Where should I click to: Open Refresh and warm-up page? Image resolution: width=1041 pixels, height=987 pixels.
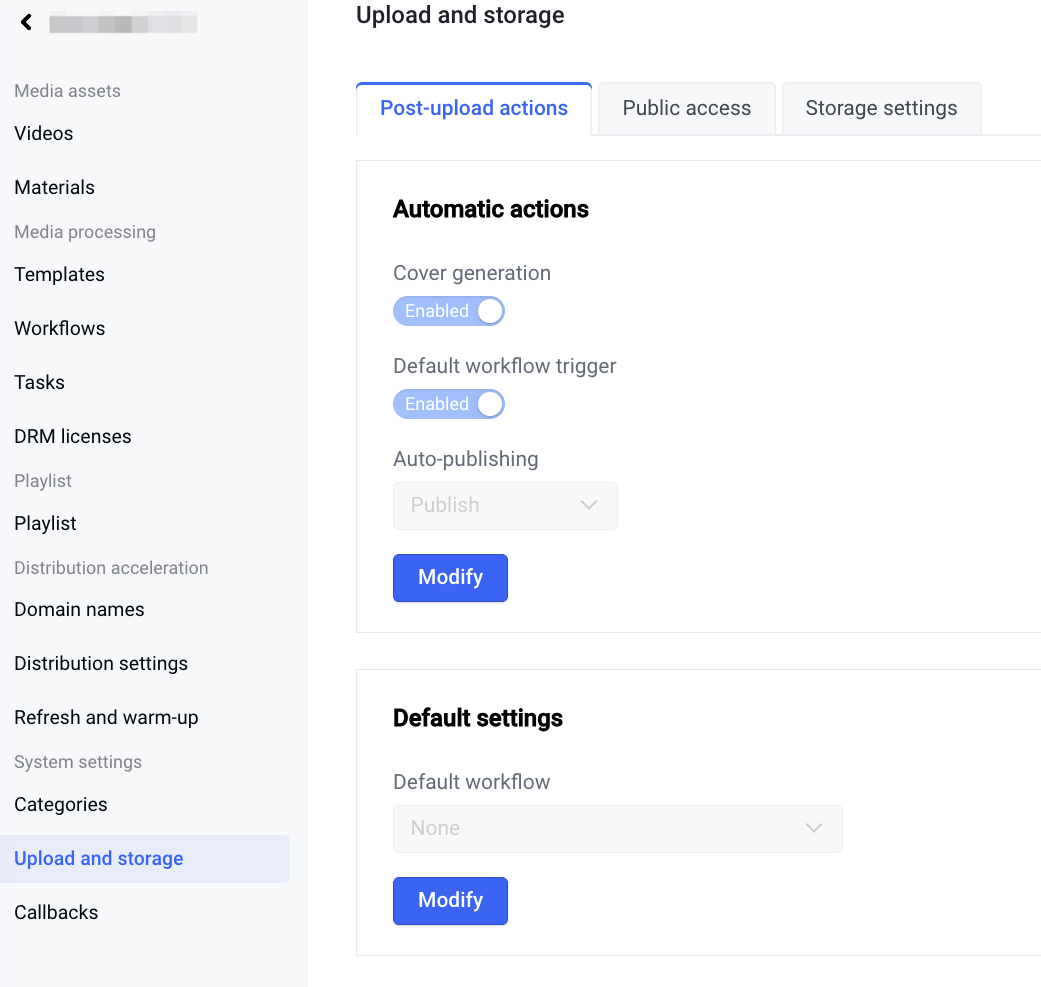(x=107, y=718)
